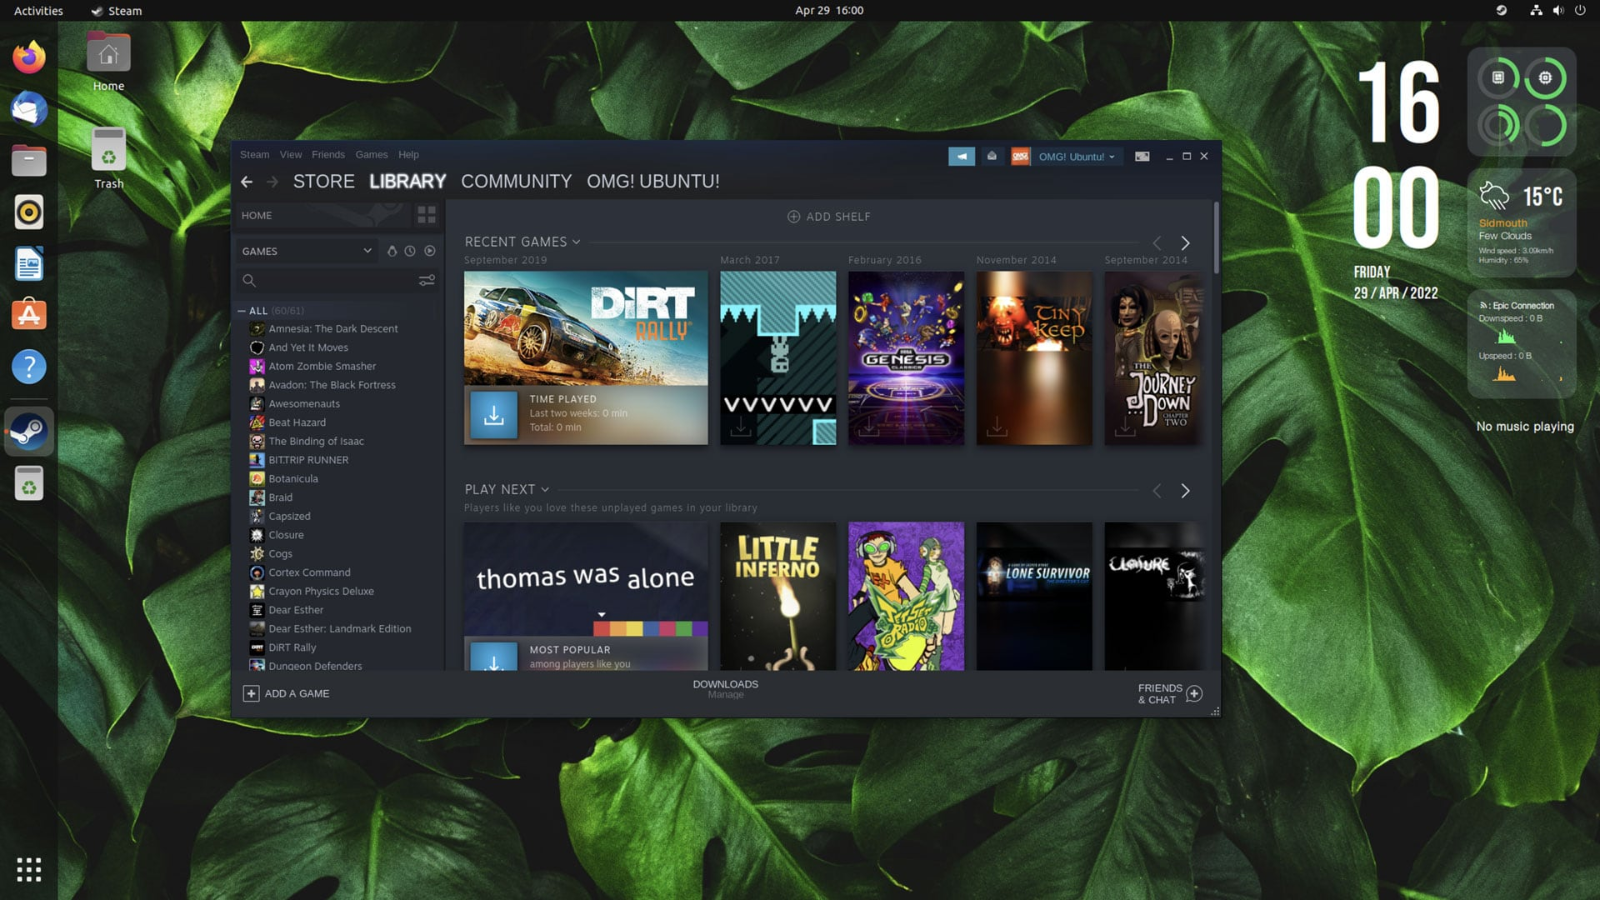Switch library to grid view icon beside HOME
Viewport: 1600px width, 900px height.
coord(427,215)
